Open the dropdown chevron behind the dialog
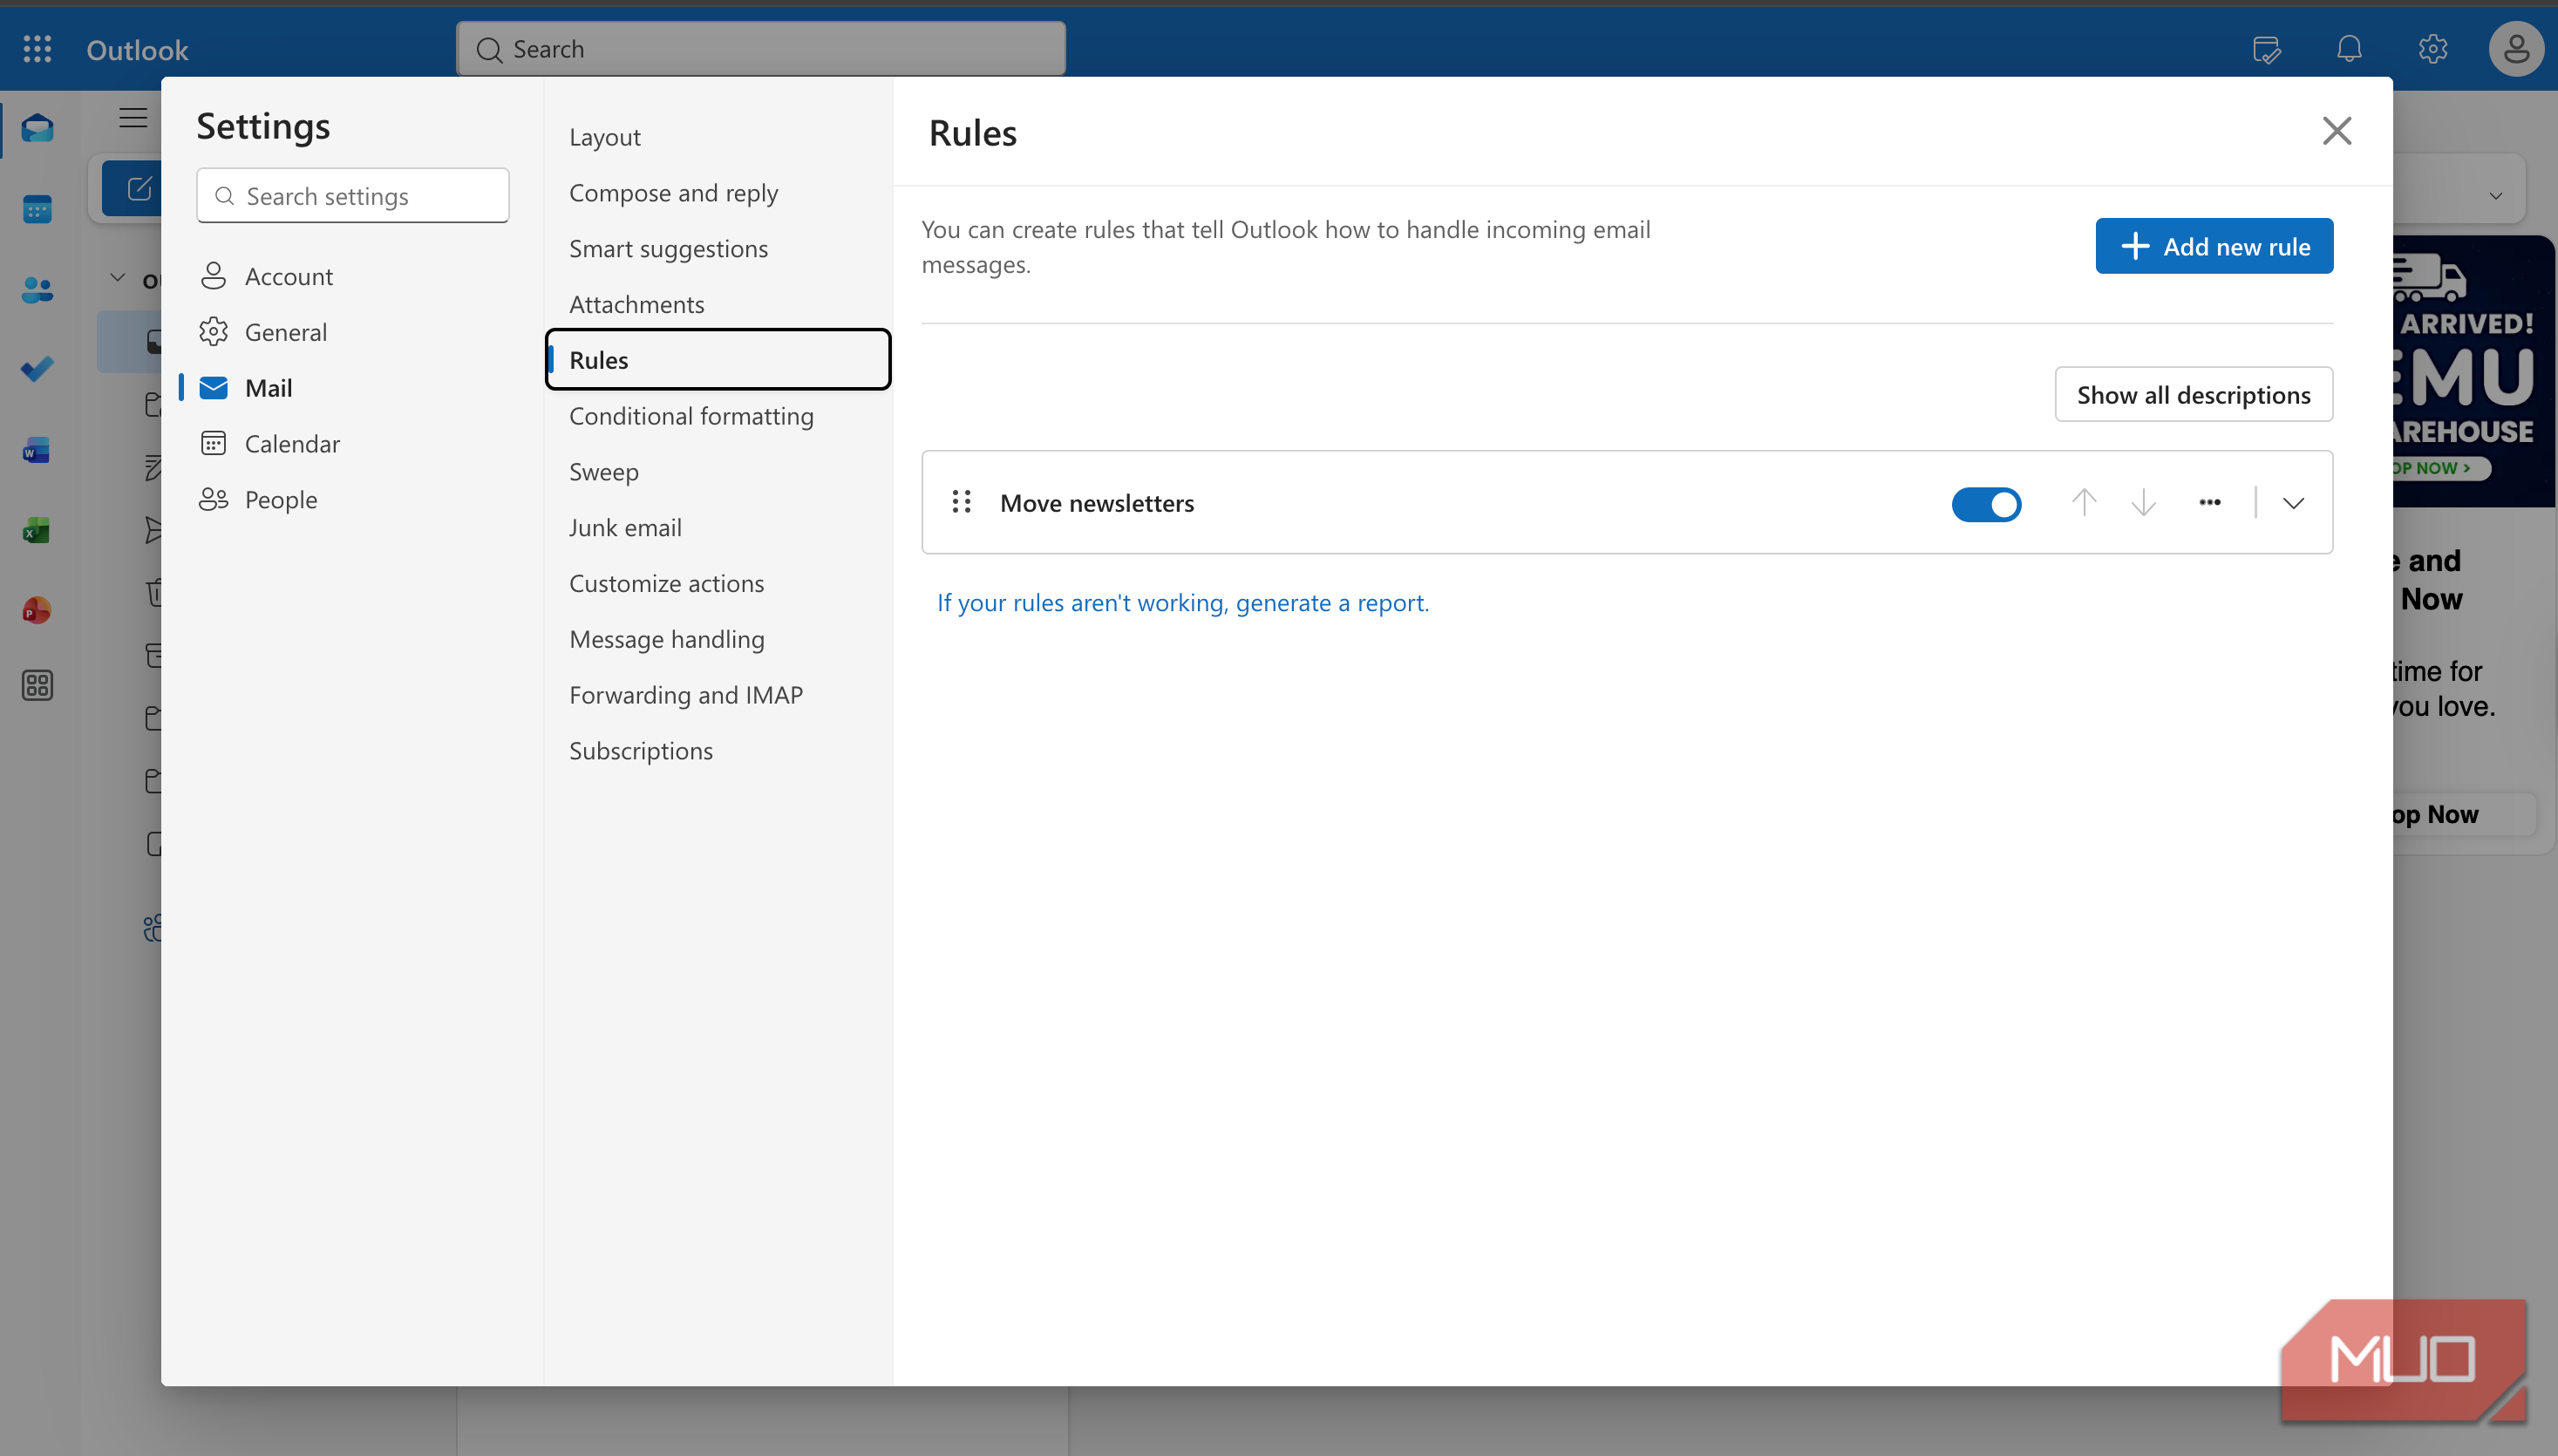2558x1456 pixels. click(2496, 195)
